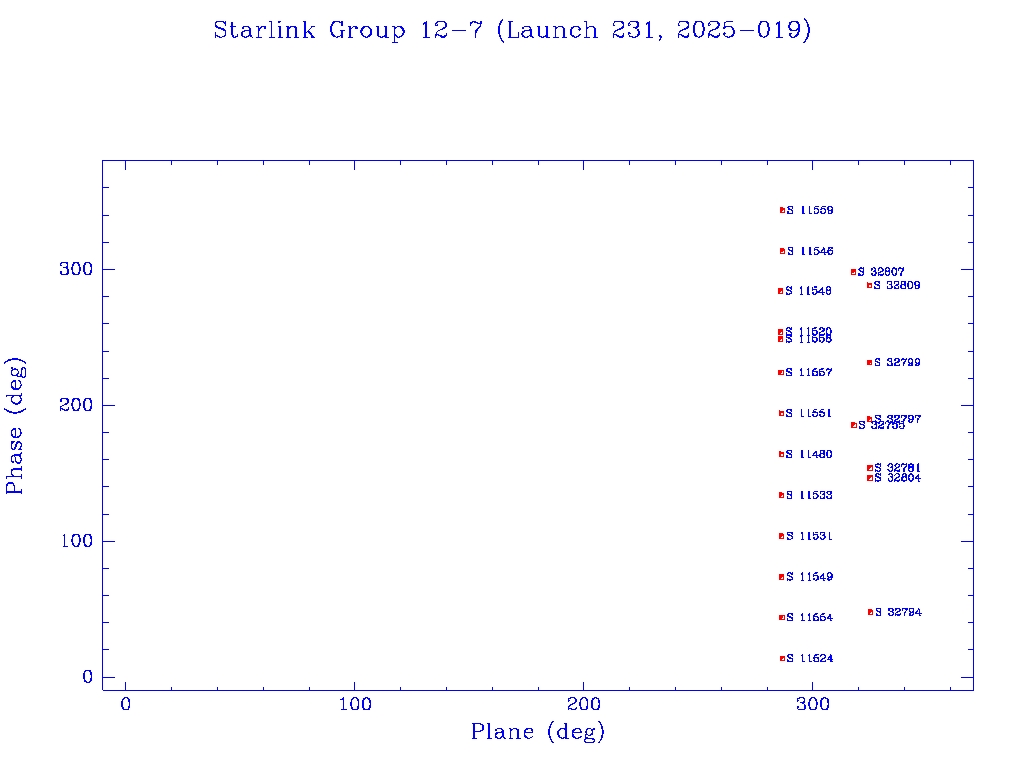Screen dimensions: 1024x768
Task: Click the 300 tick label on Phase axis
Action: coord(76,269)
